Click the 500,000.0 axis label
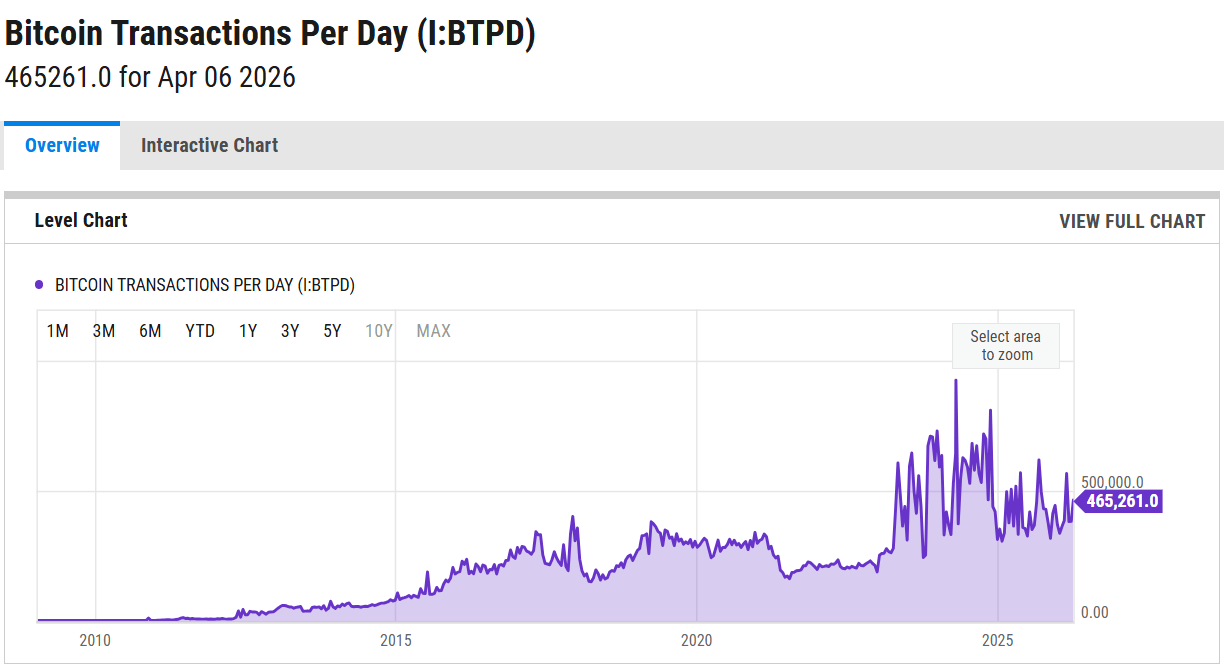The image size is (1224, 672). [x=1110, y=480]
